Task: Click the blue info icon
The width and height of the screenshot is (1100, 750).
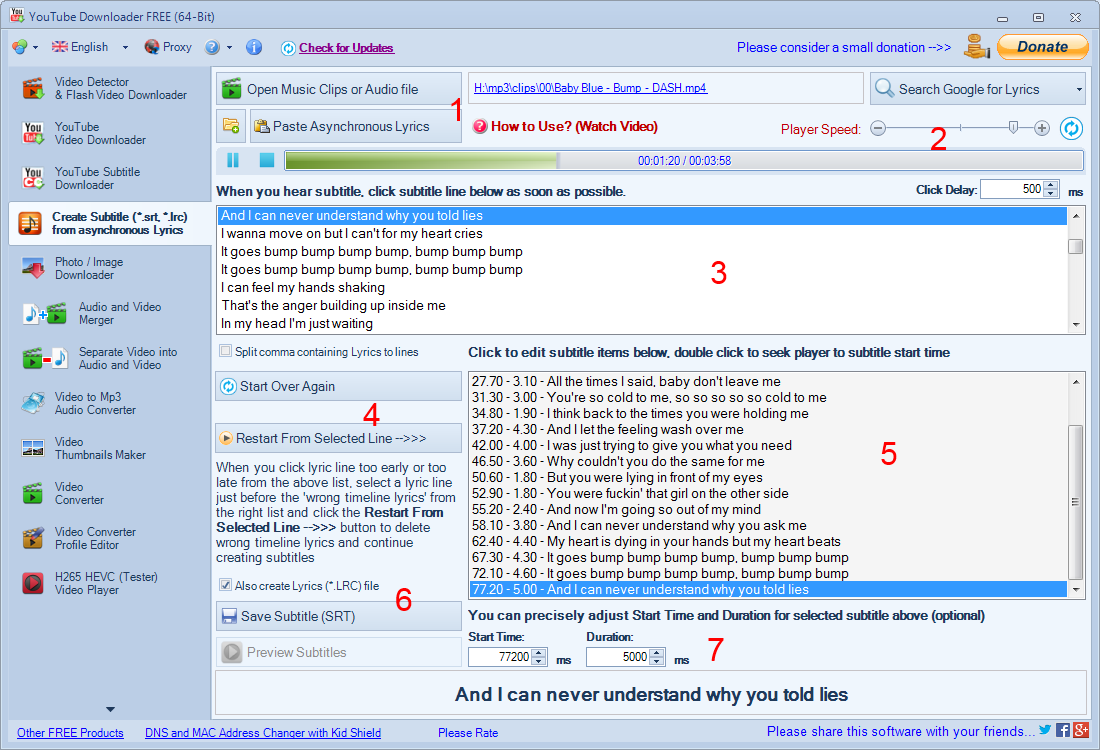Action: [x=254, y=47]
